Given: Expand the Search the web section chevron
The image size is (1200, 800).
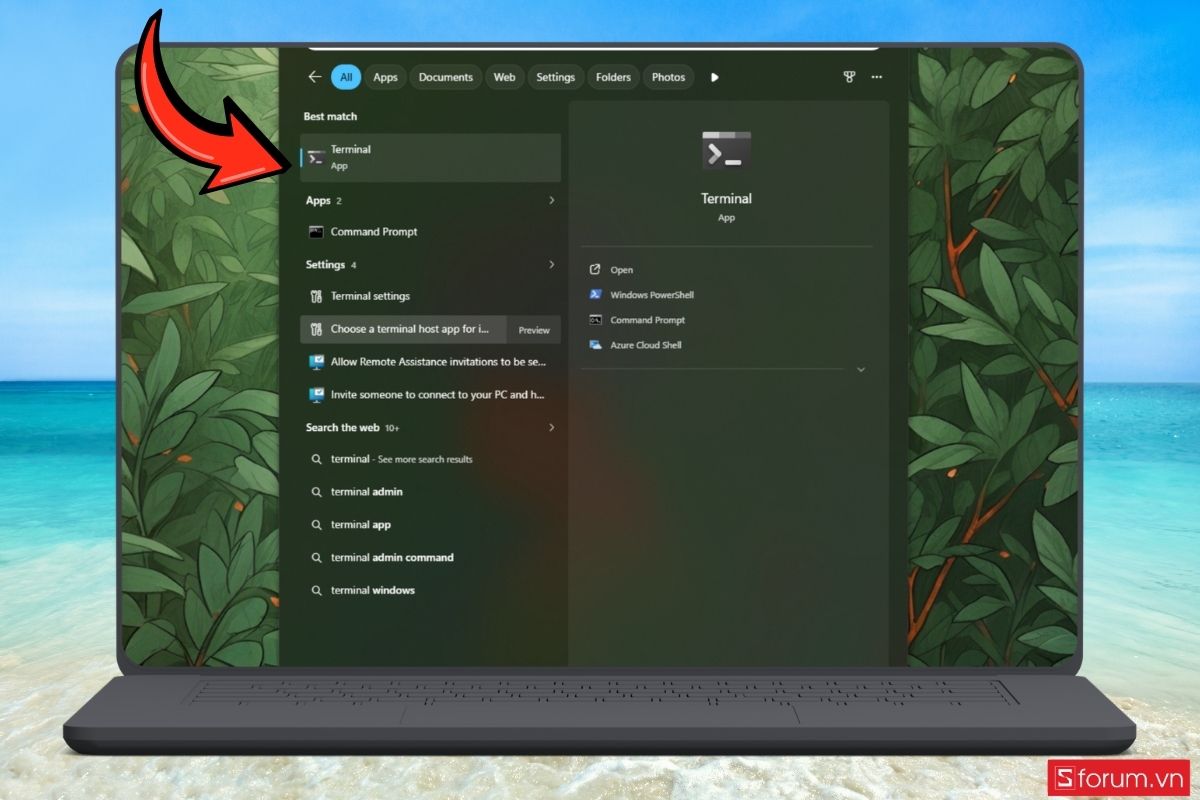Looking at the screenshot, I should 551,427.
